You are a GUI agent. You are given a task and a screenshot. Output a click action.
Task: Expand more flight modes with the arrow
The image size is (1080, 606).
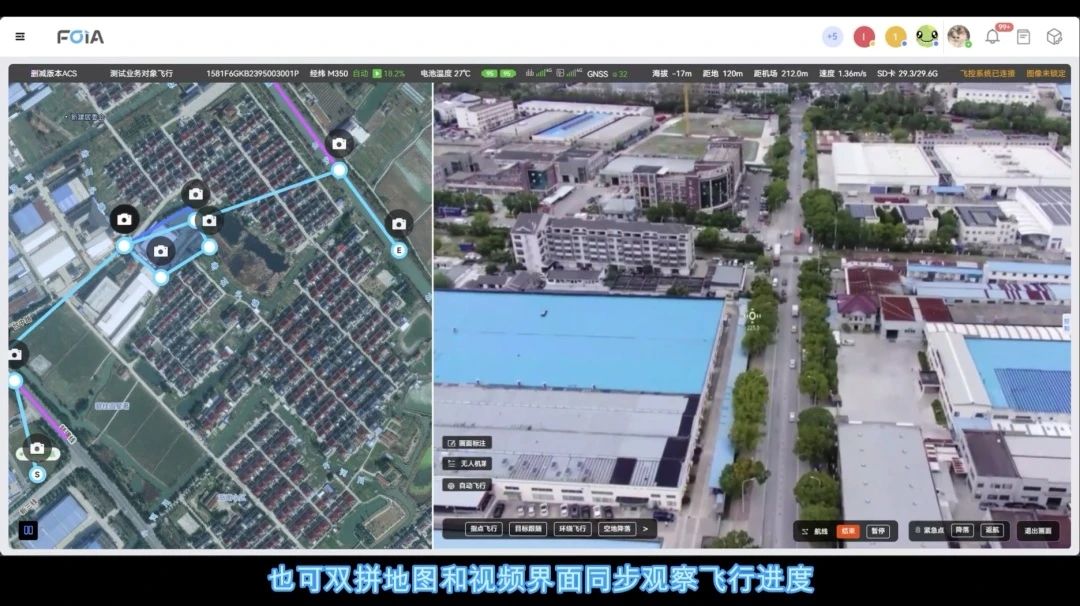(645, 529)
